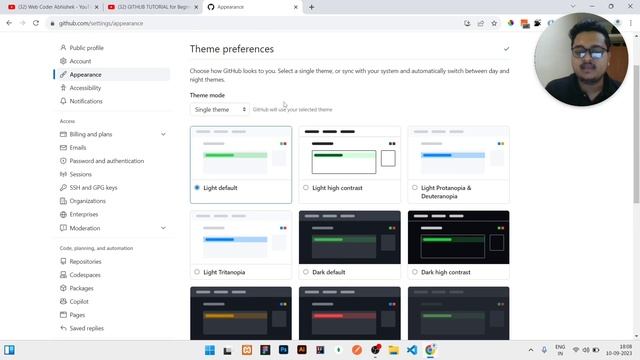Screen dimensions: 640x360
Task: Open the Windows Start menu
Action: pyautogui.click(x=210, y=350)
